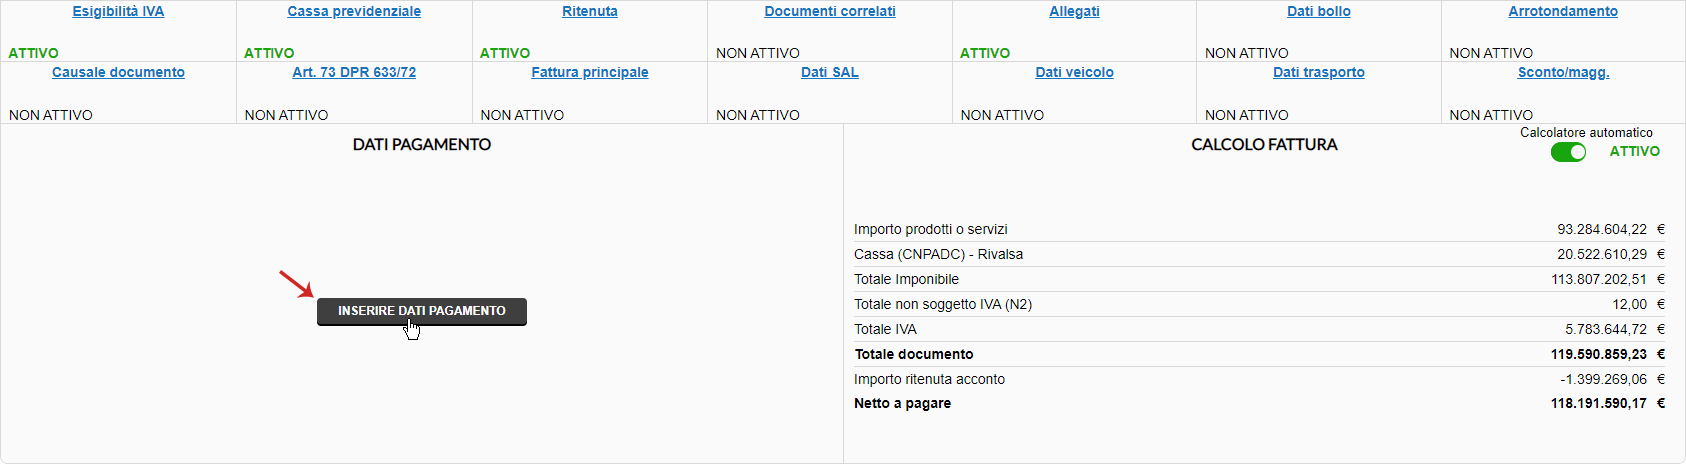Click the Causale documento link
The height and width of the screenshot is (464, 1686).
[118, 73]
